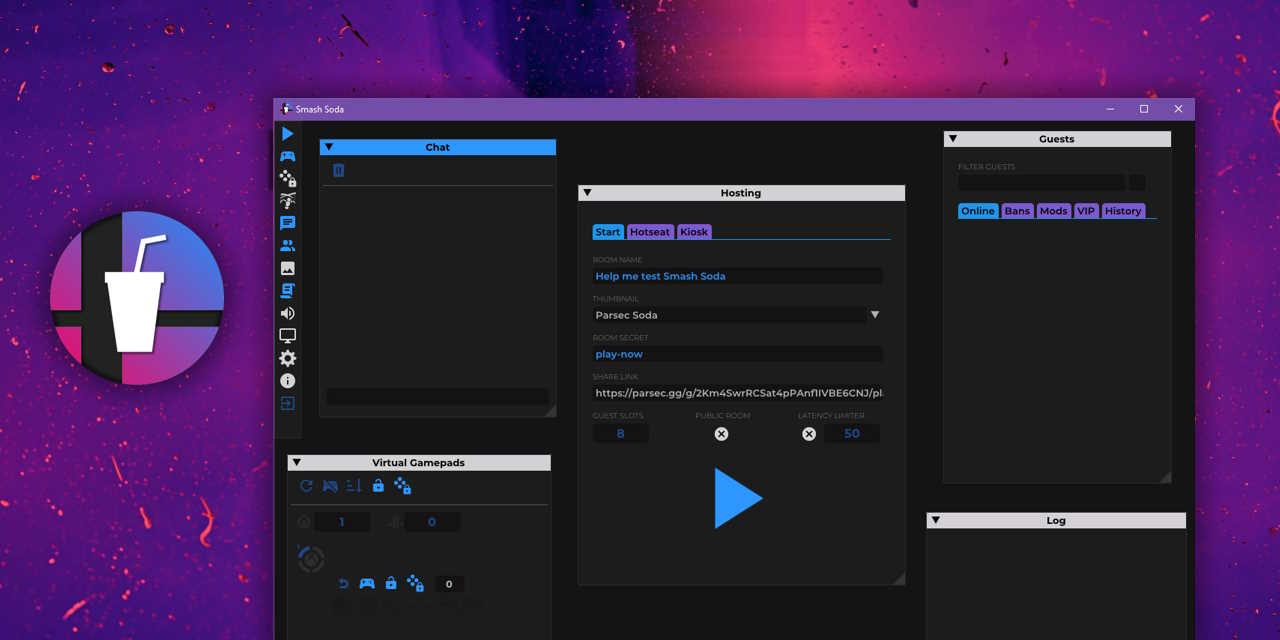Open video settings via sidebar monitor icon
Viewport: 1280px width, 640px height.
point(288,336)
